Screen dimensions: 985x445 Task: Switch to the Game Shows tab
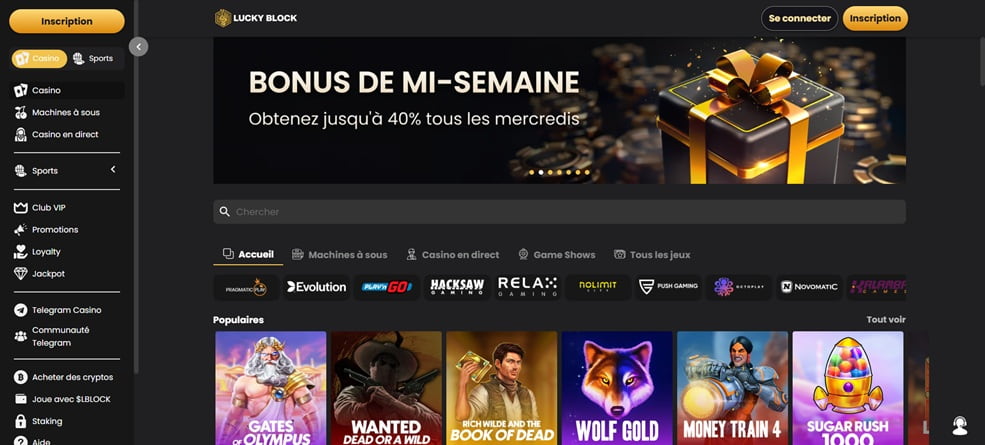point(557,255)
